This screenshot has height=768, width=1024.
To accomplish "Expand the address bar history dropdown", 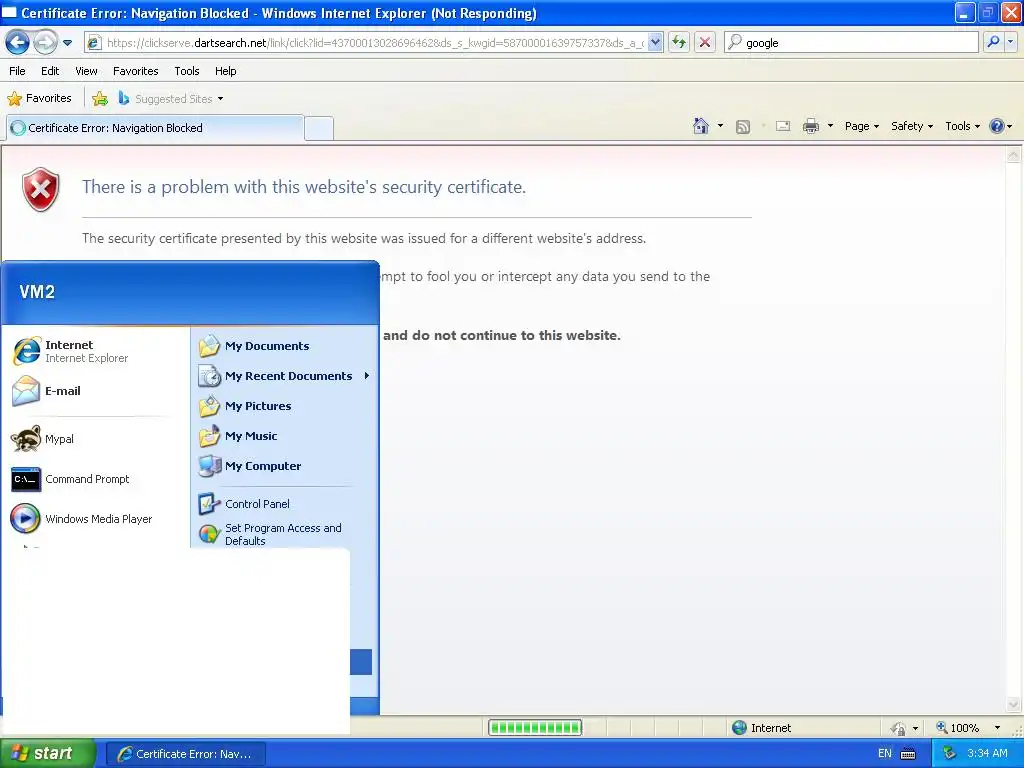I will point(656,43).
